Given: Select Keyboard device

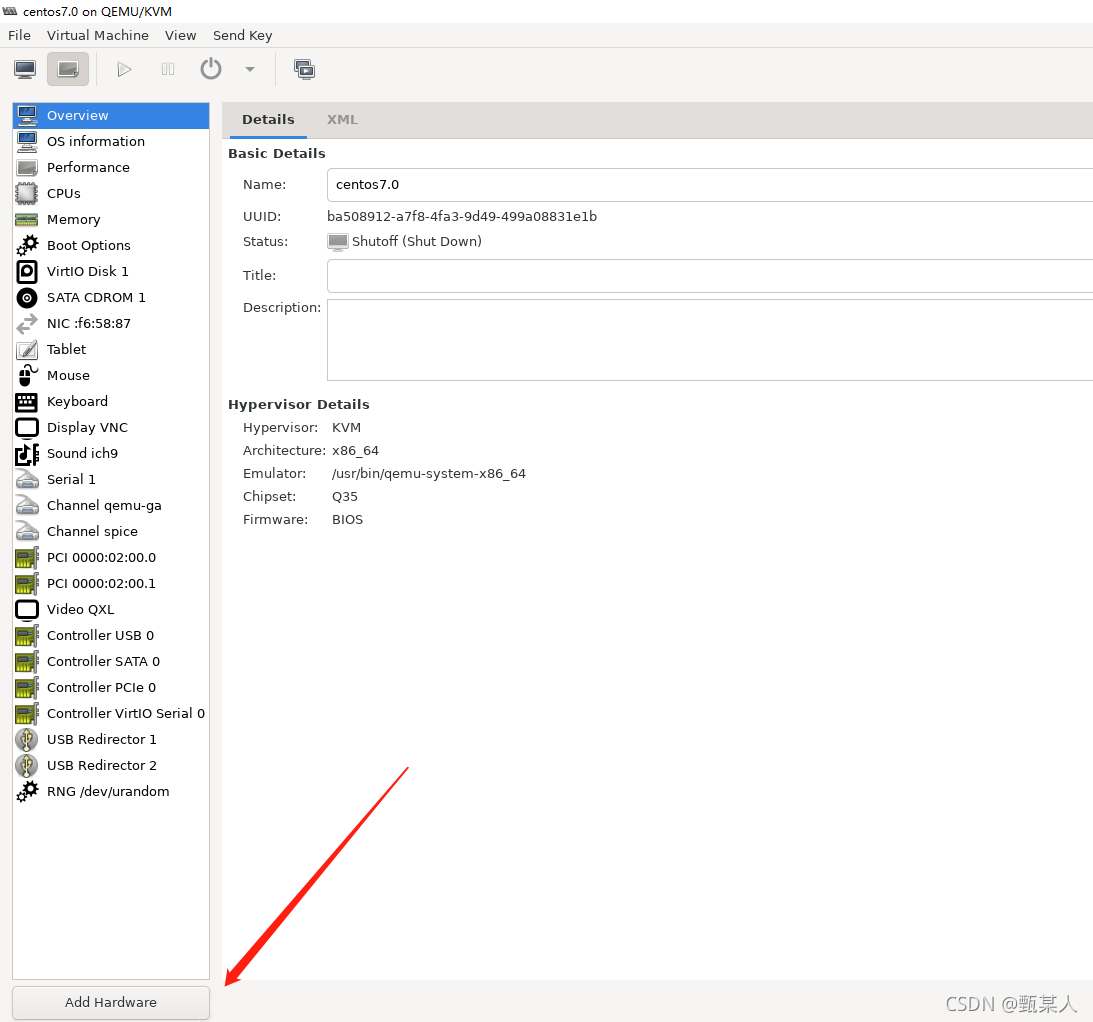Looking at the screenshot, I should pyautogui.click(x=111, y=402).
